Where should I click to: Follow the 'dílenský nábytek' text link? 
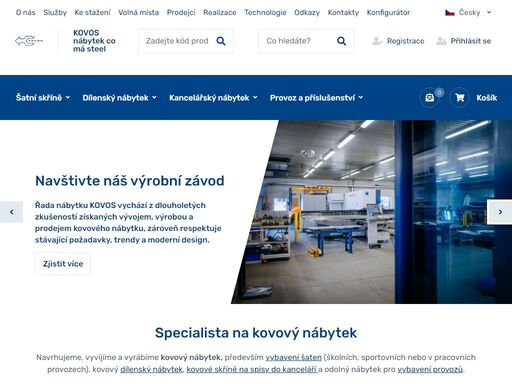(x=151, y=369)
